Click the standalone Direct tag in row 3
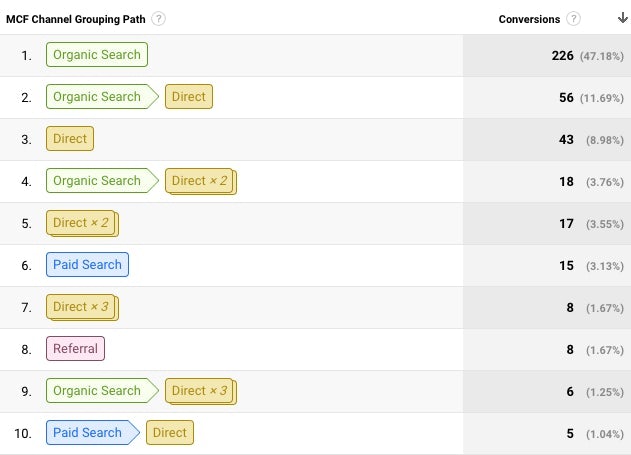The image size is (631, 455). click(x=69, y=139)
